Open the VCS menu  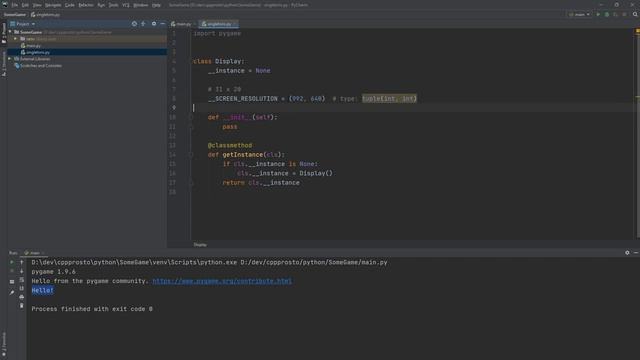tap(126, 5)
